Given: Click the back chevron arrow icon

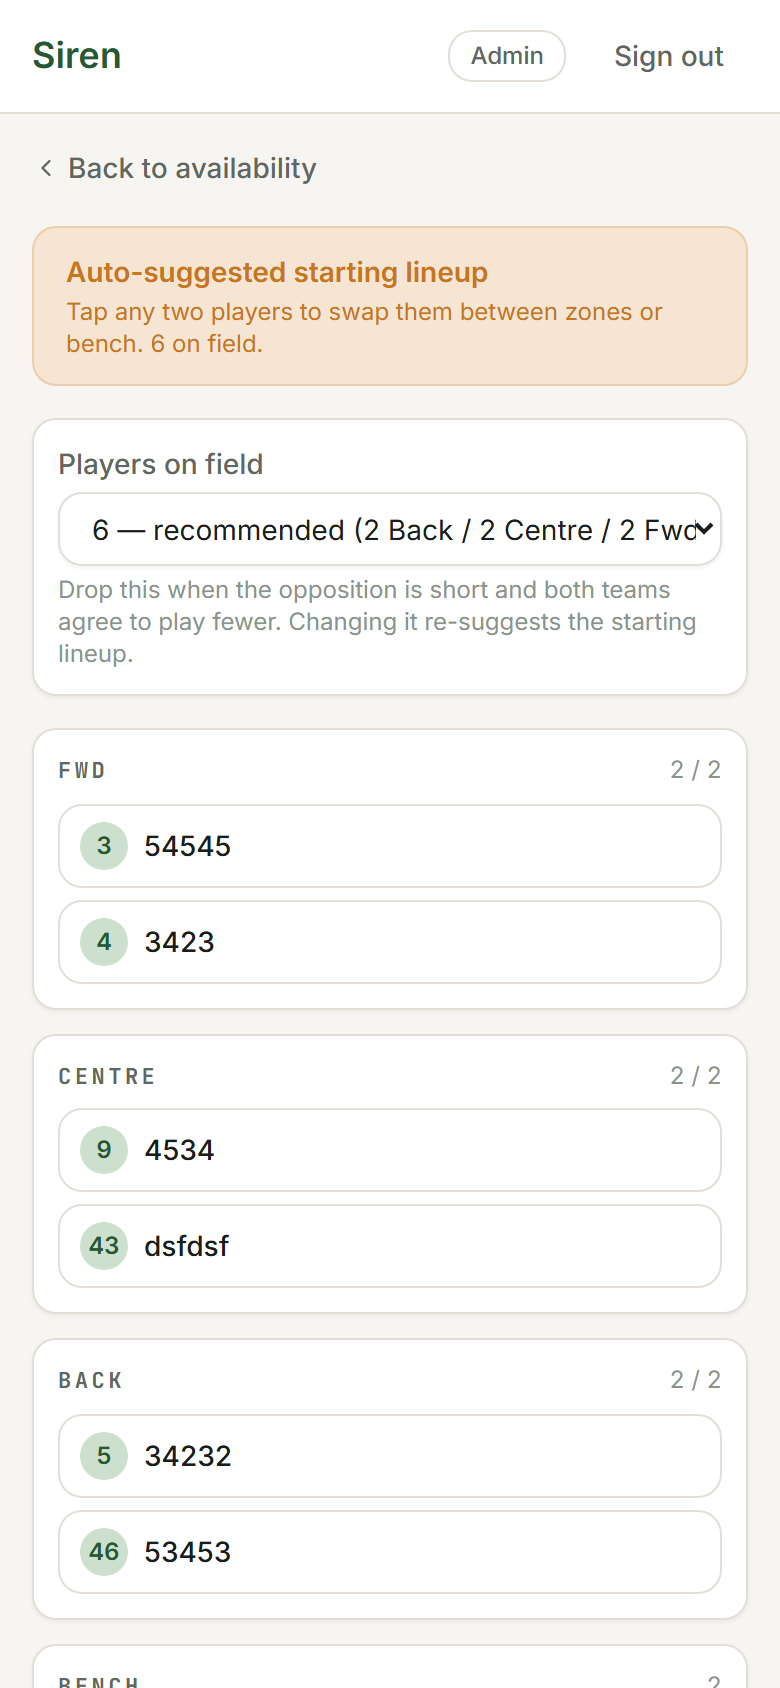Looking at the screenshot, I should (46, 168).
